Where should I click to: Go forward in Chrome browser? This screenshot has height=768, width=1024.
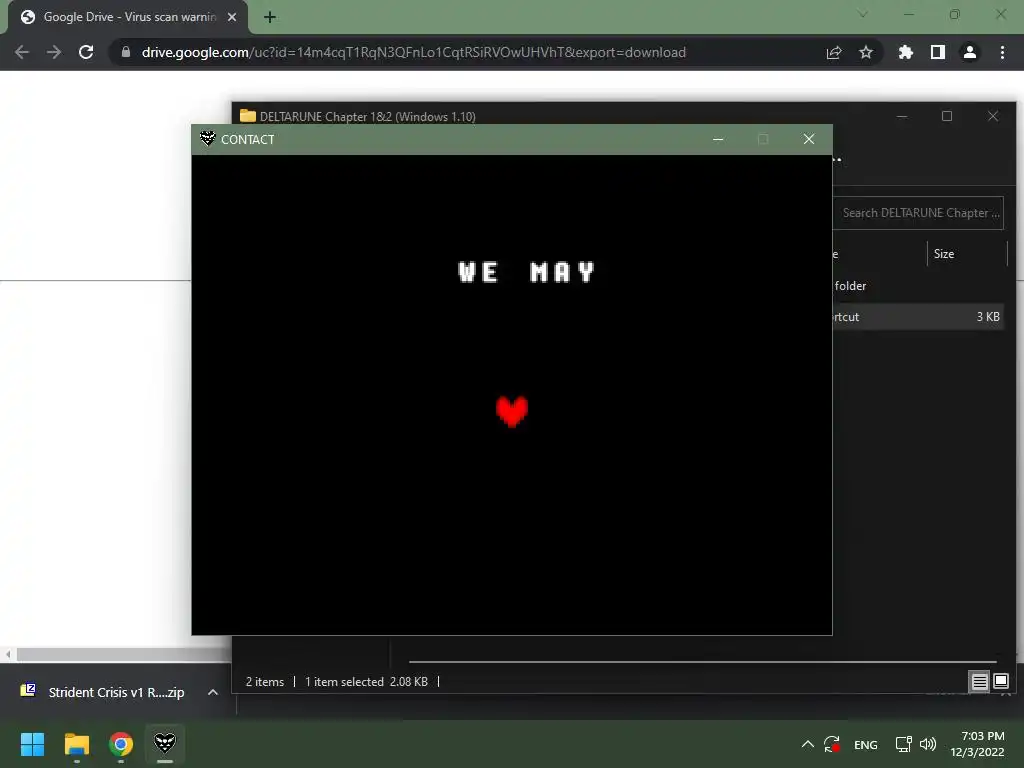tap(54, 52)
